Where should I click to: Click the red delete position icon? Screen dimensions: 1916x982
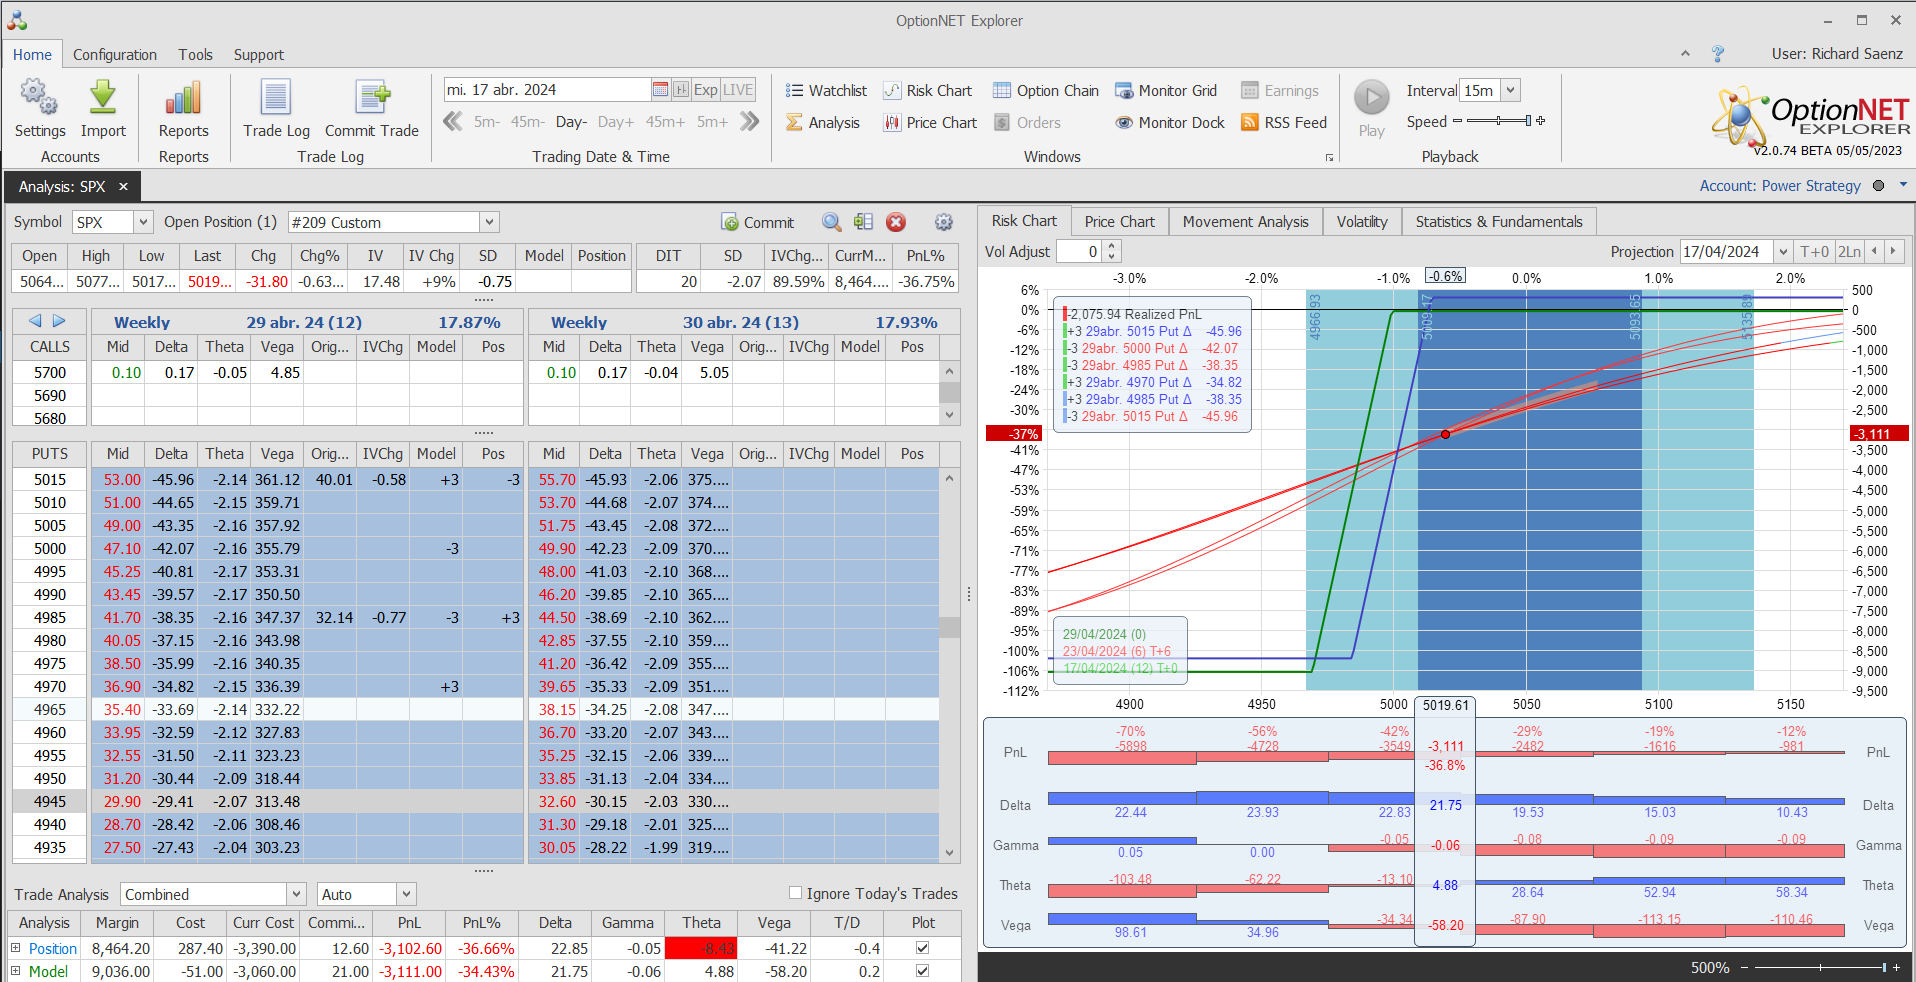pyautogui.click(x=896, y=222)
